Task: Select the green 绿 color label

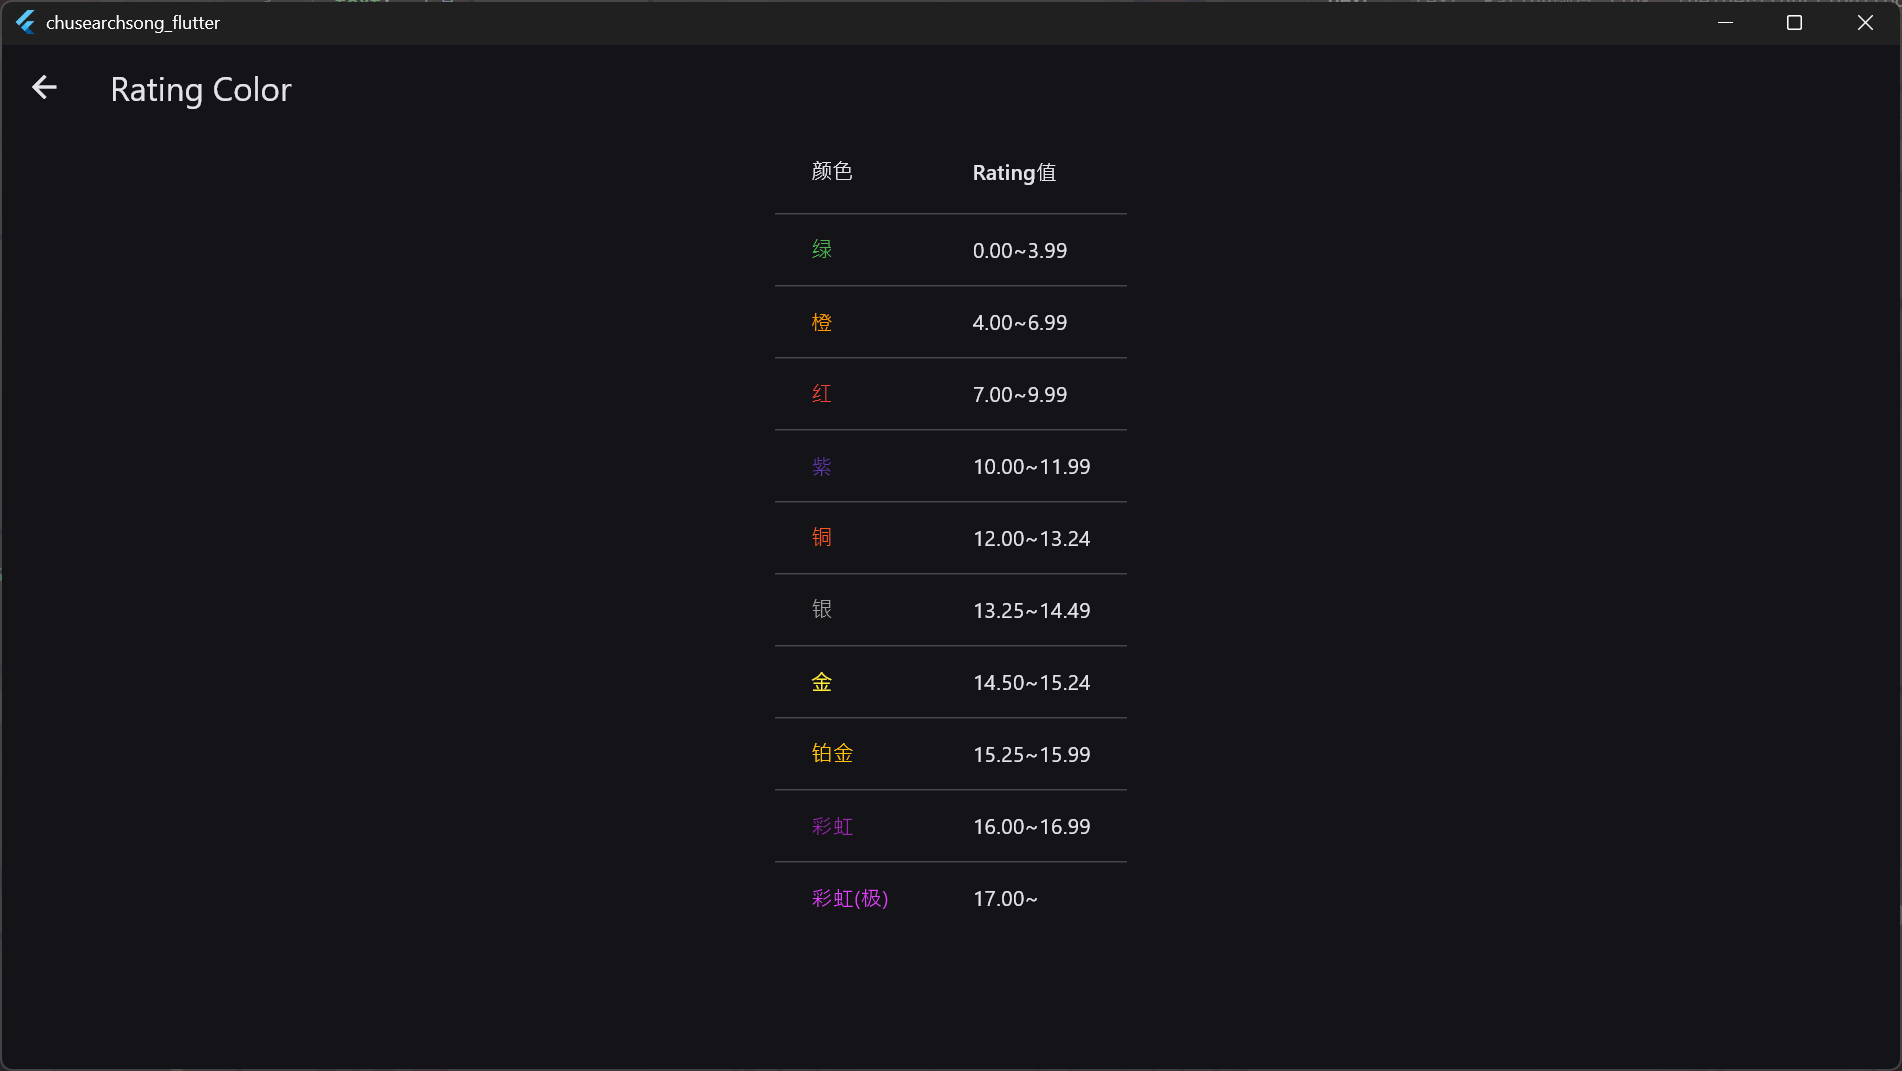Action: tap(822, 250)
